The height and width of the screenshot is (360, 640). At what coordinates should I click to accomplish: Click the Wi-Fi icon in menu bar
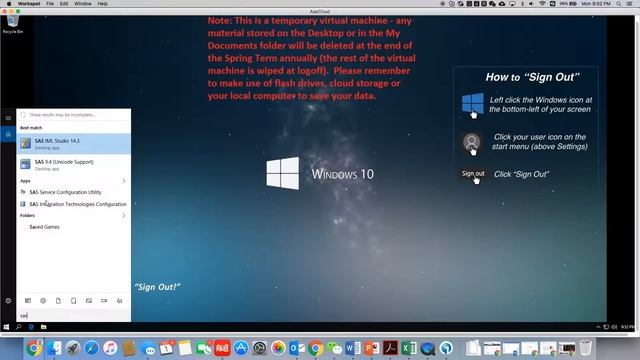pyautogui.click(x=542, y=4)
